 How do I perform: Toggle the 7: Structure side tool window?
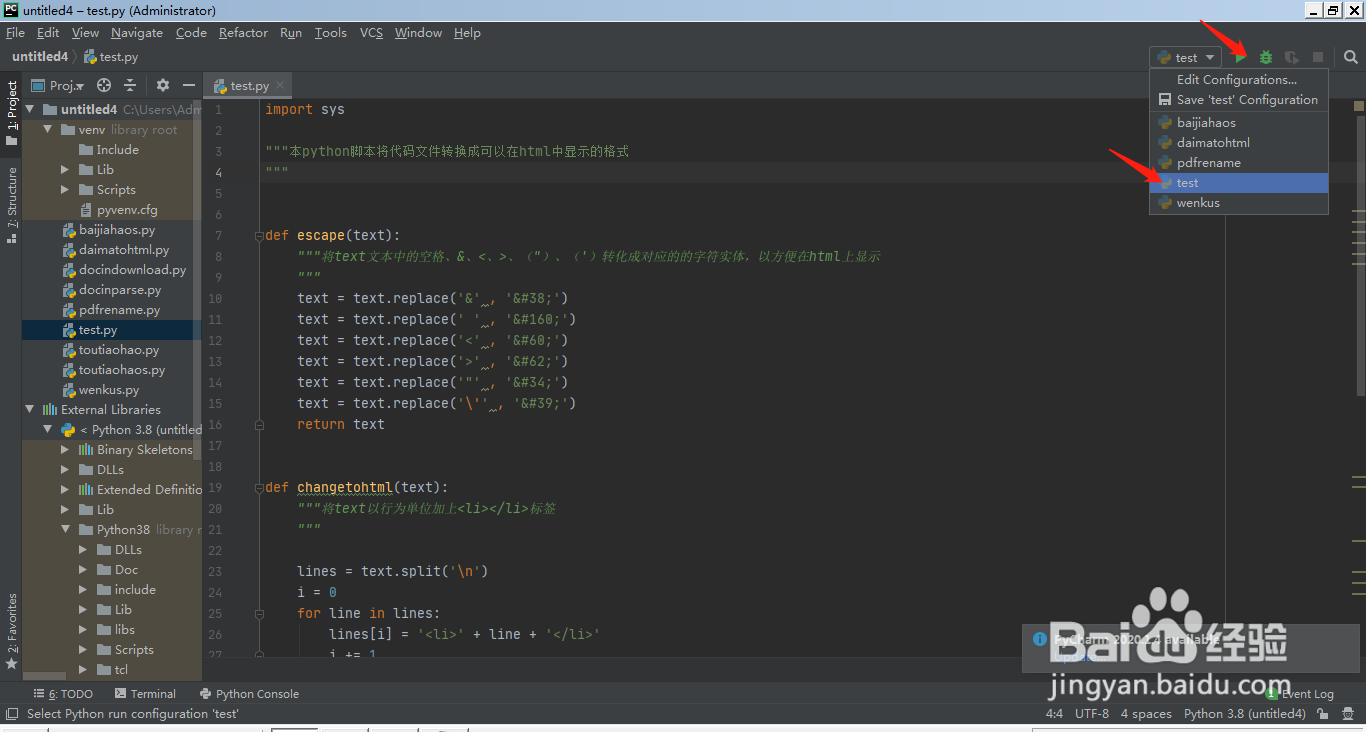(12, 204)
